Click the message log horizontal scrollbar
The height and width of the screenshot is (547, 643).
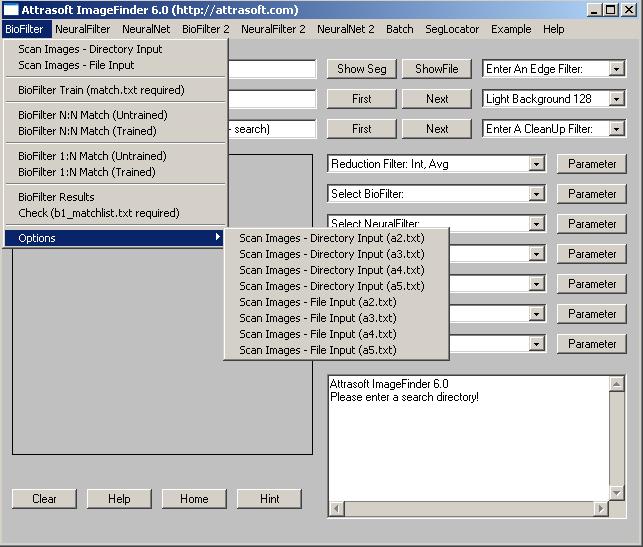[x=477, y=509]
